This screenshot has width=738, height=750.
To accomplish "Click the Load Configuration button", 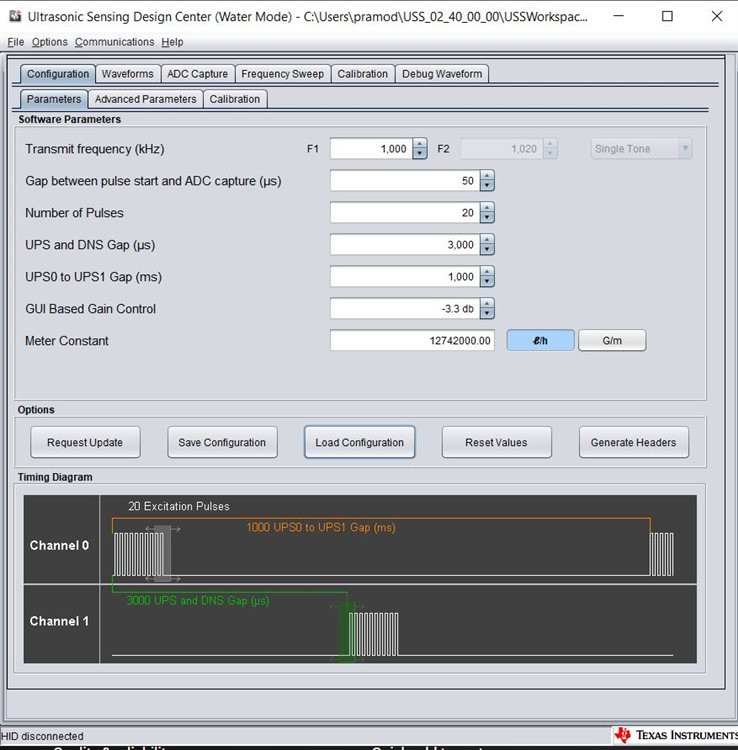I will [360, 442].
